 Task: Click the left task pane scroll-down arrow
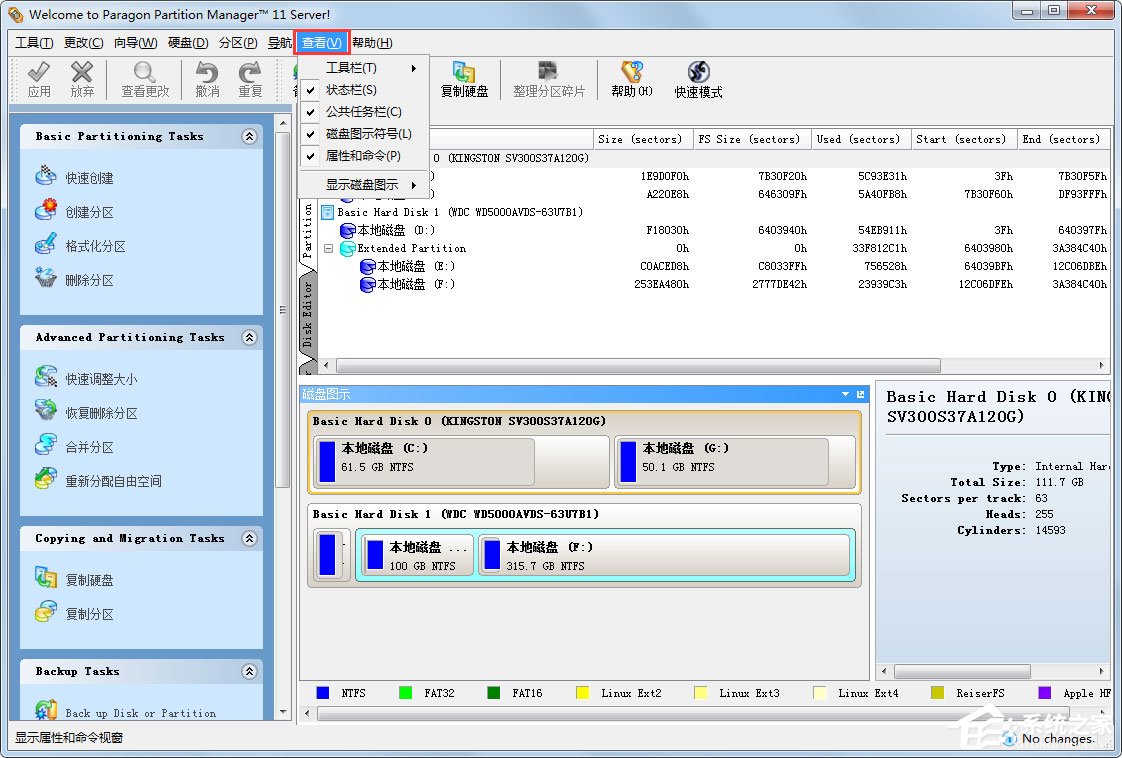[283, 711]
